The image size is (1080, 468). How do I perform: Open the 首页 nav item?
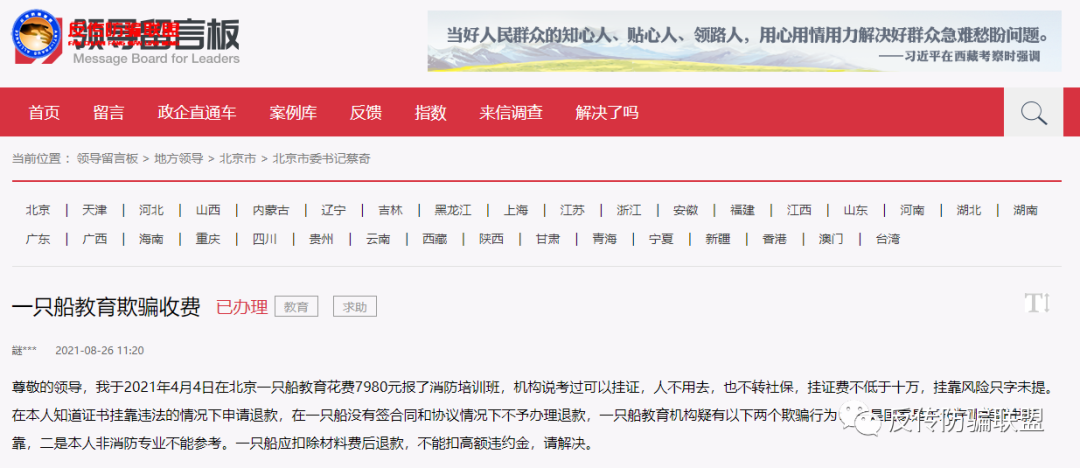pyautogui.click(x=44, y=112)
